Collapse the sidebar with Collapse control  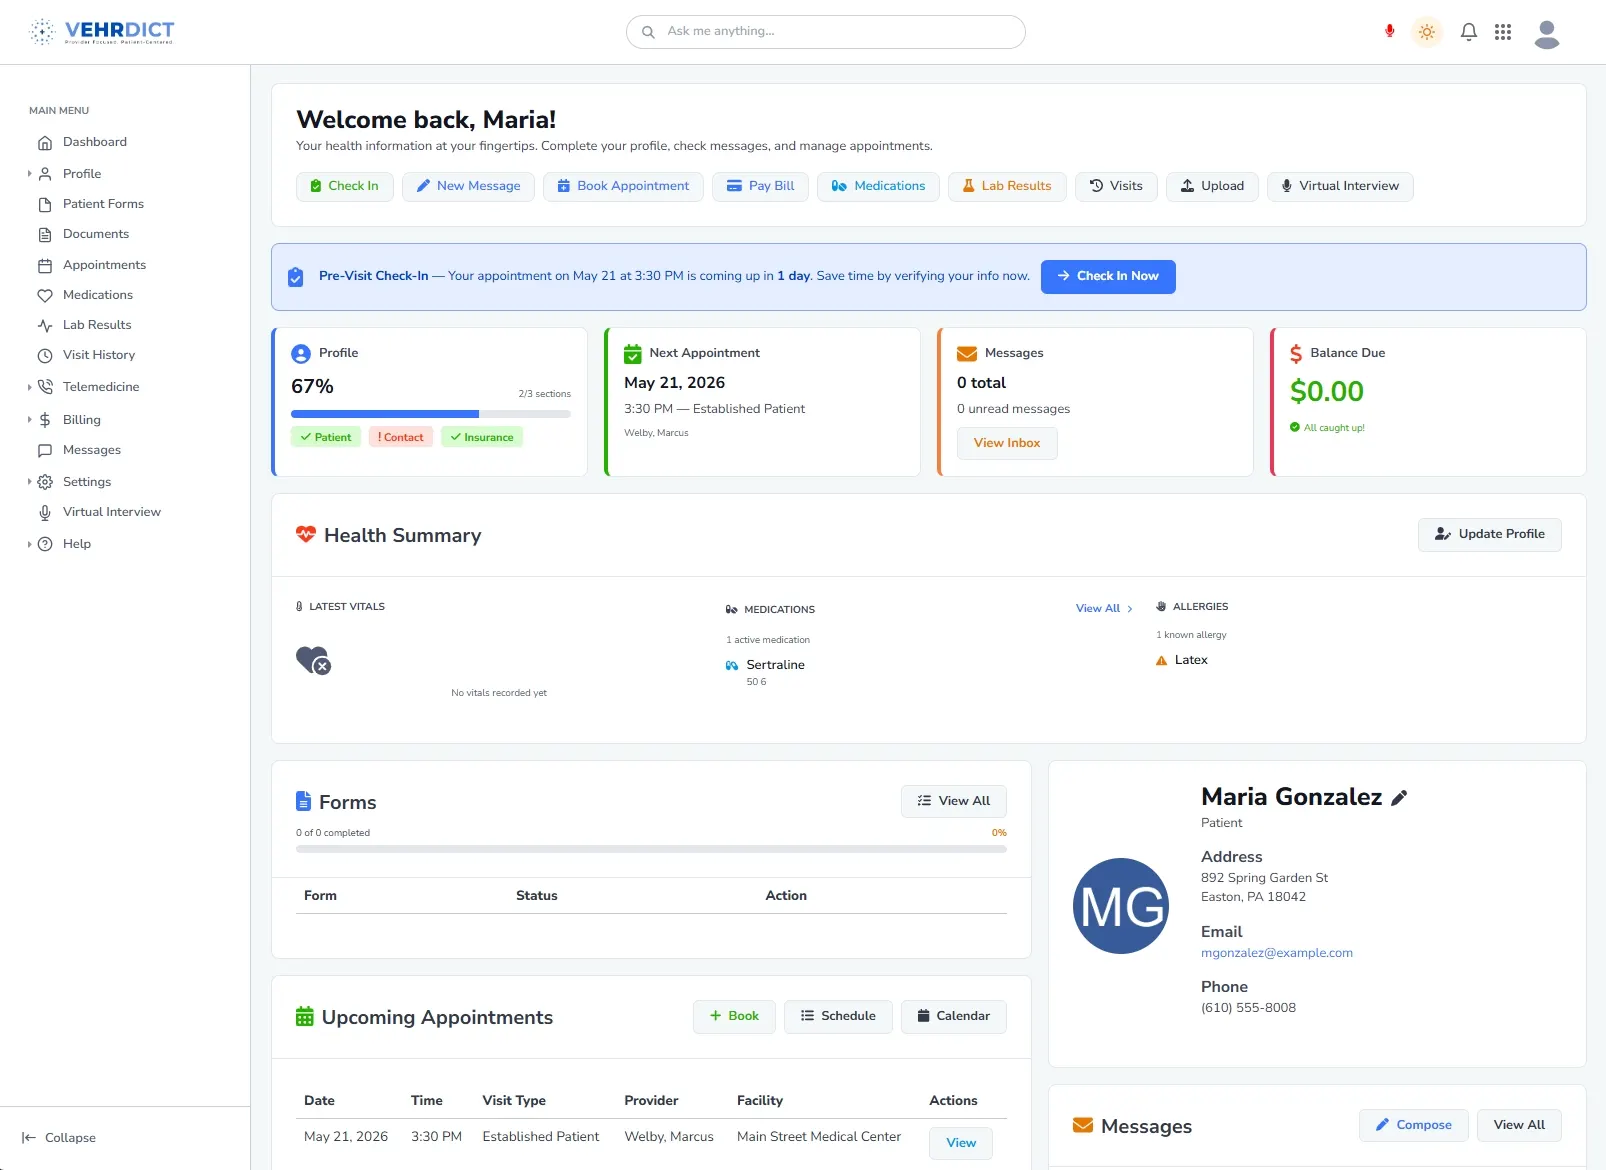[59, 1138]
